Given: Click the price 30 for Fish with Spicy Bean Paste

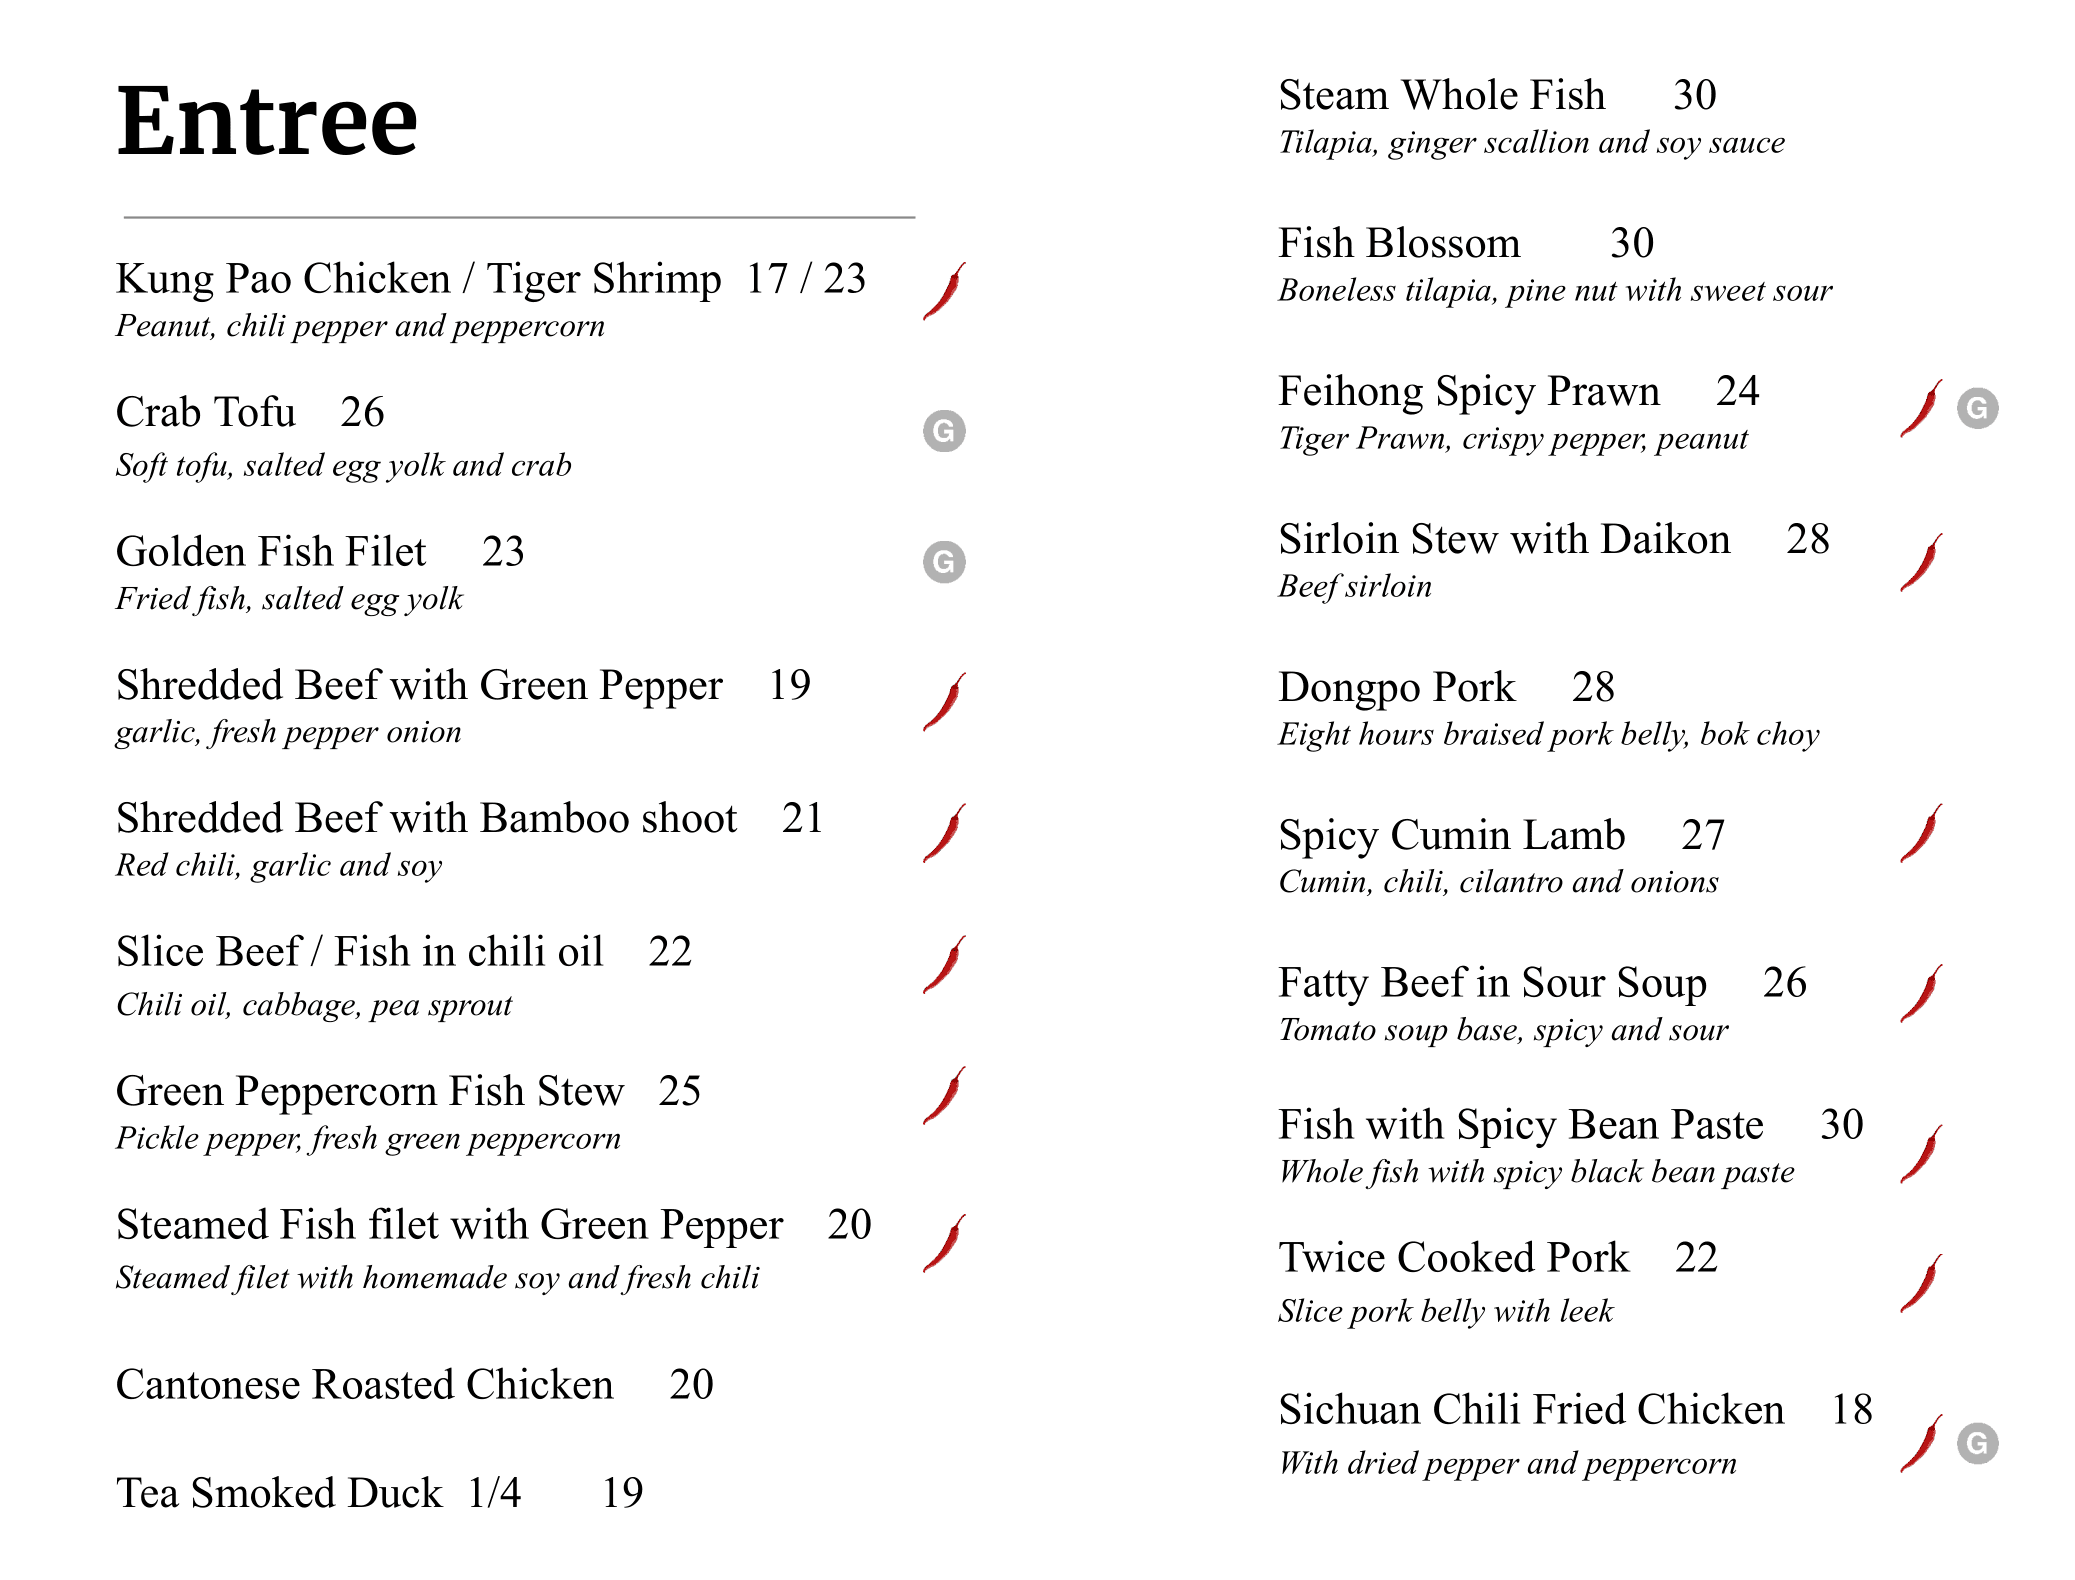Looking at the screenshot, I should [1842, 1124].
